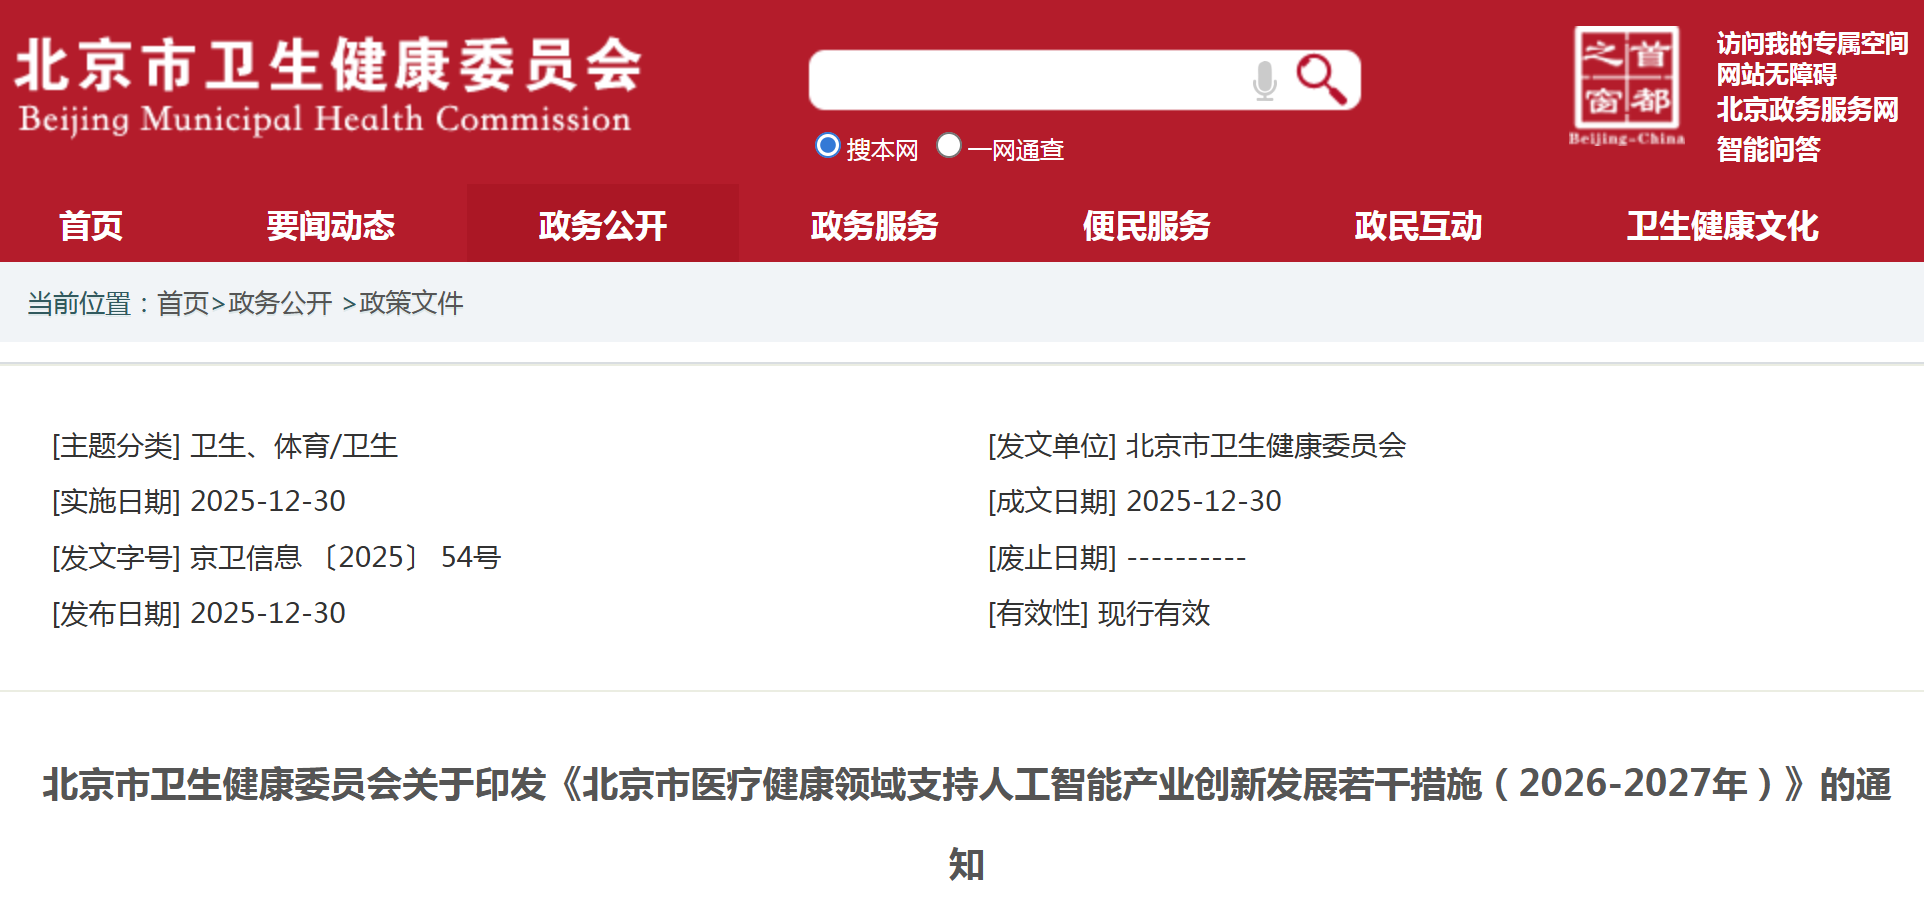
Task: Open the 卫生健康文化 section
Action: [x=1723, y=225]
